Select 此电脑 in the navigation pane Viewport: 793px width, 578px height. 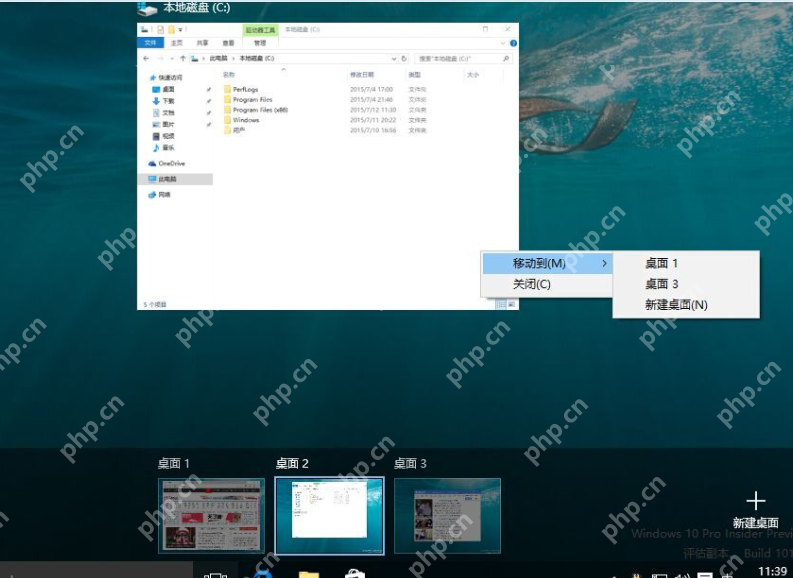pyautogui.click(x=175, y=179)
